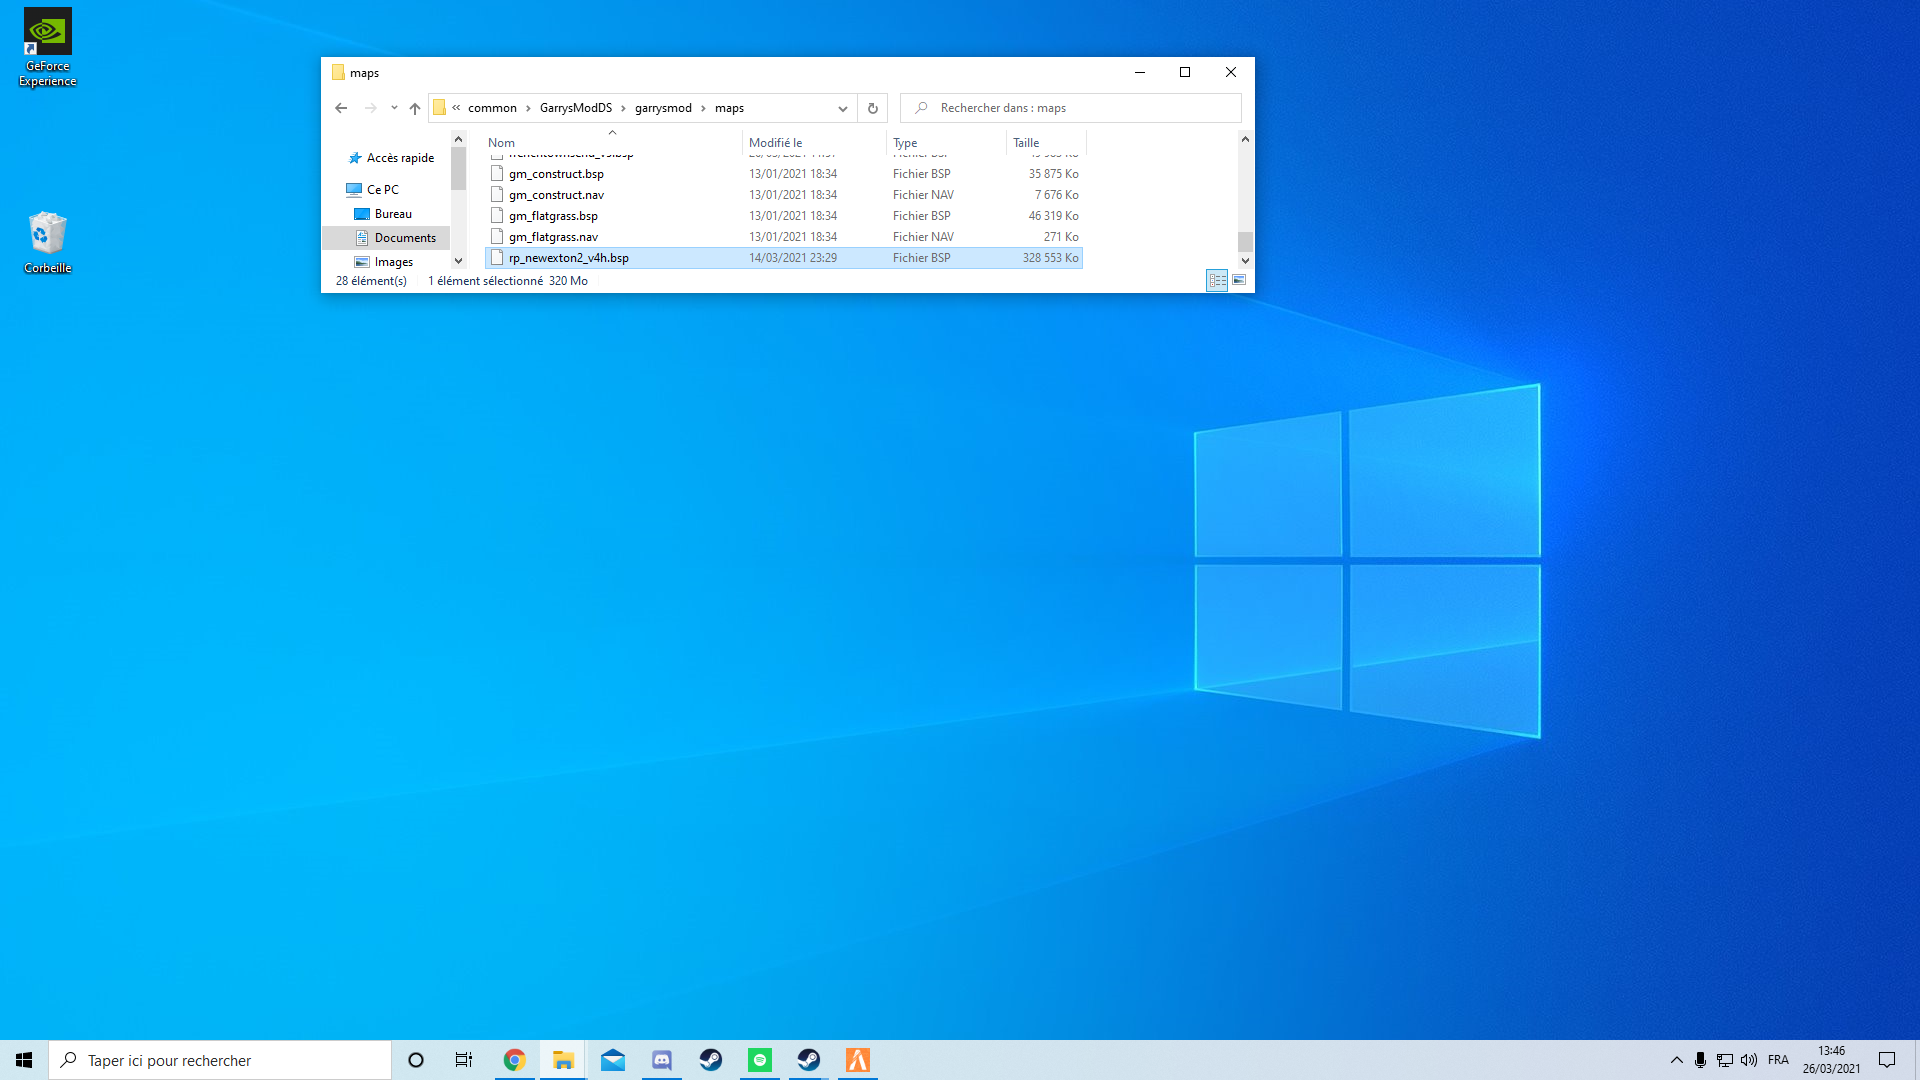
Task: Switch to details view layout
Action: coord(1217,281)
